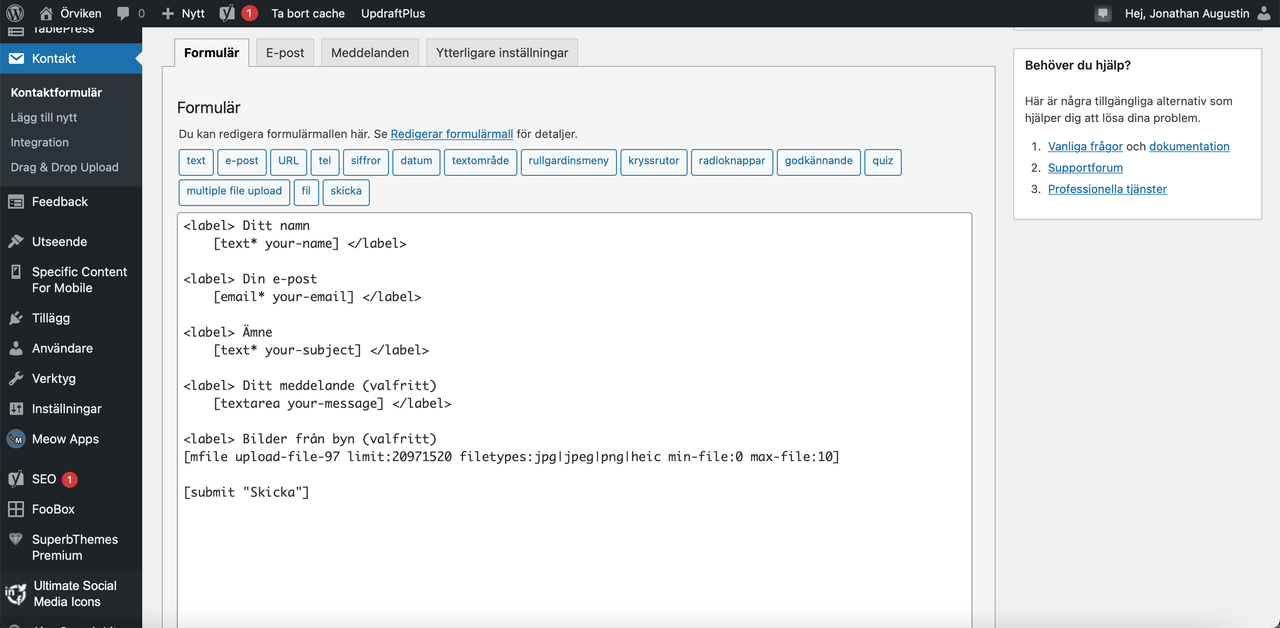1280x628 pixels.
Task: Open the comments bubble icon
Action: coord(123,14)
